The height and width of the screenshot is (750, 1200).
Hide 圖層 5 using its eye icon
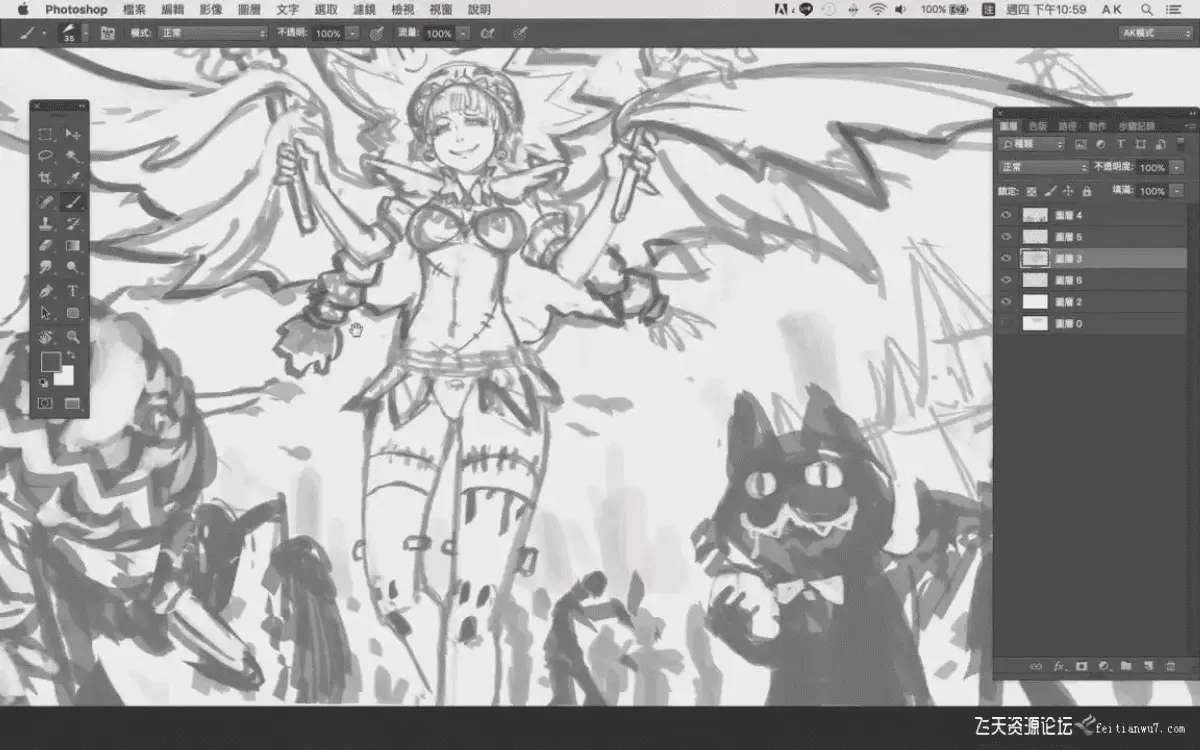(x=1006, y=237)
